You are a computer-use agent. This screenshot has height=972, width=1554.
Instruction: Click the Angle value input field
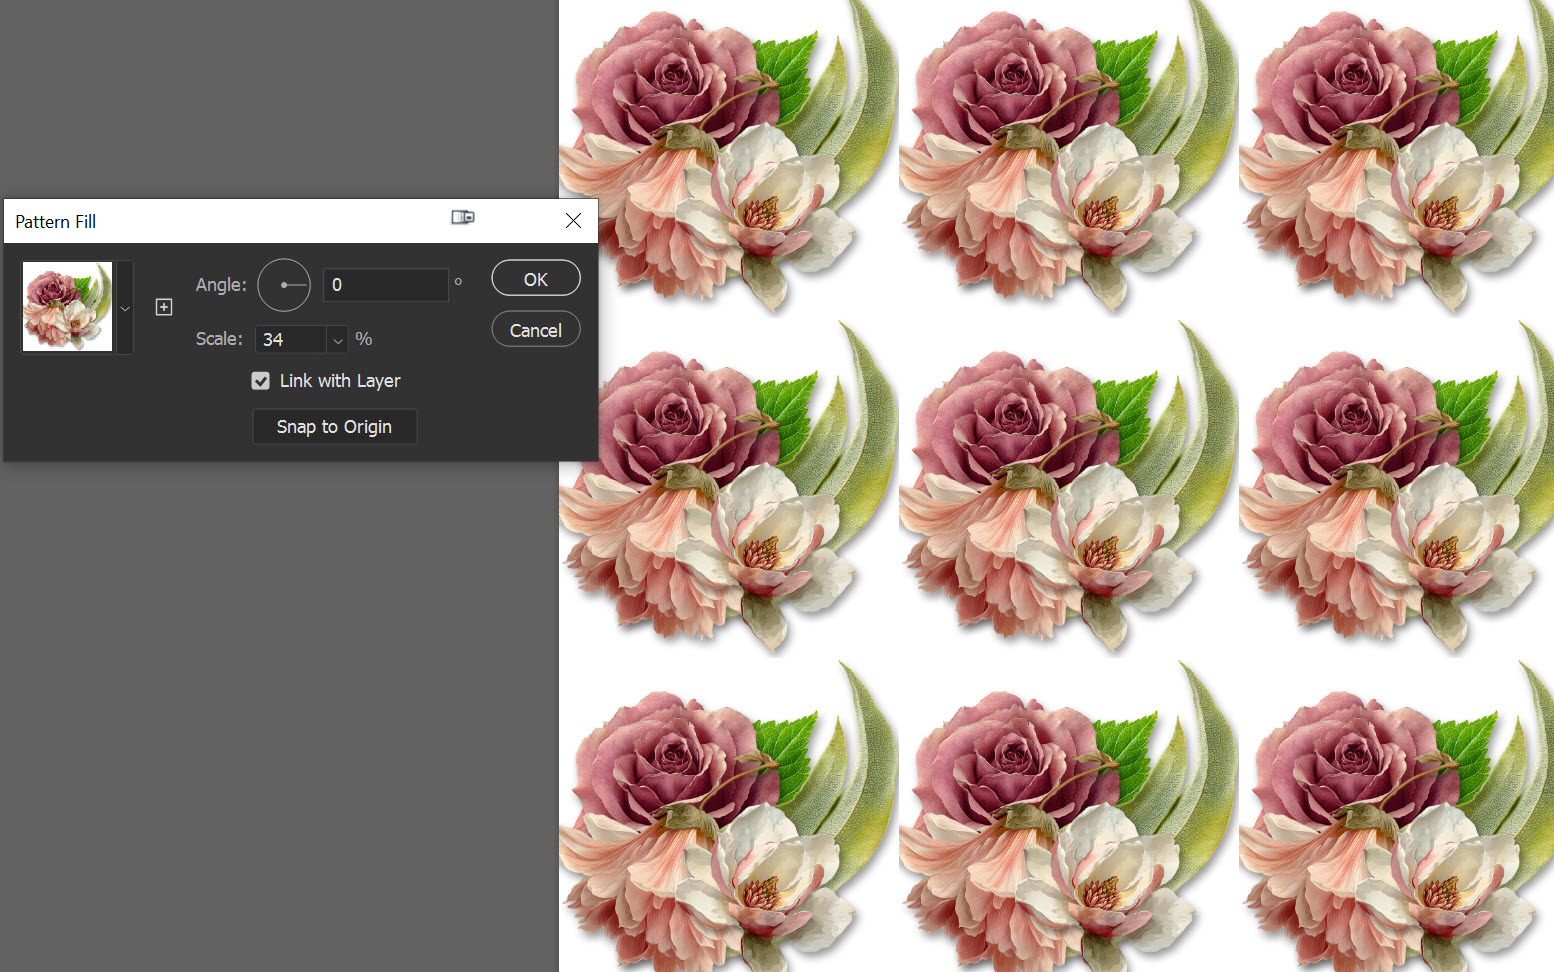coord(385,285)
